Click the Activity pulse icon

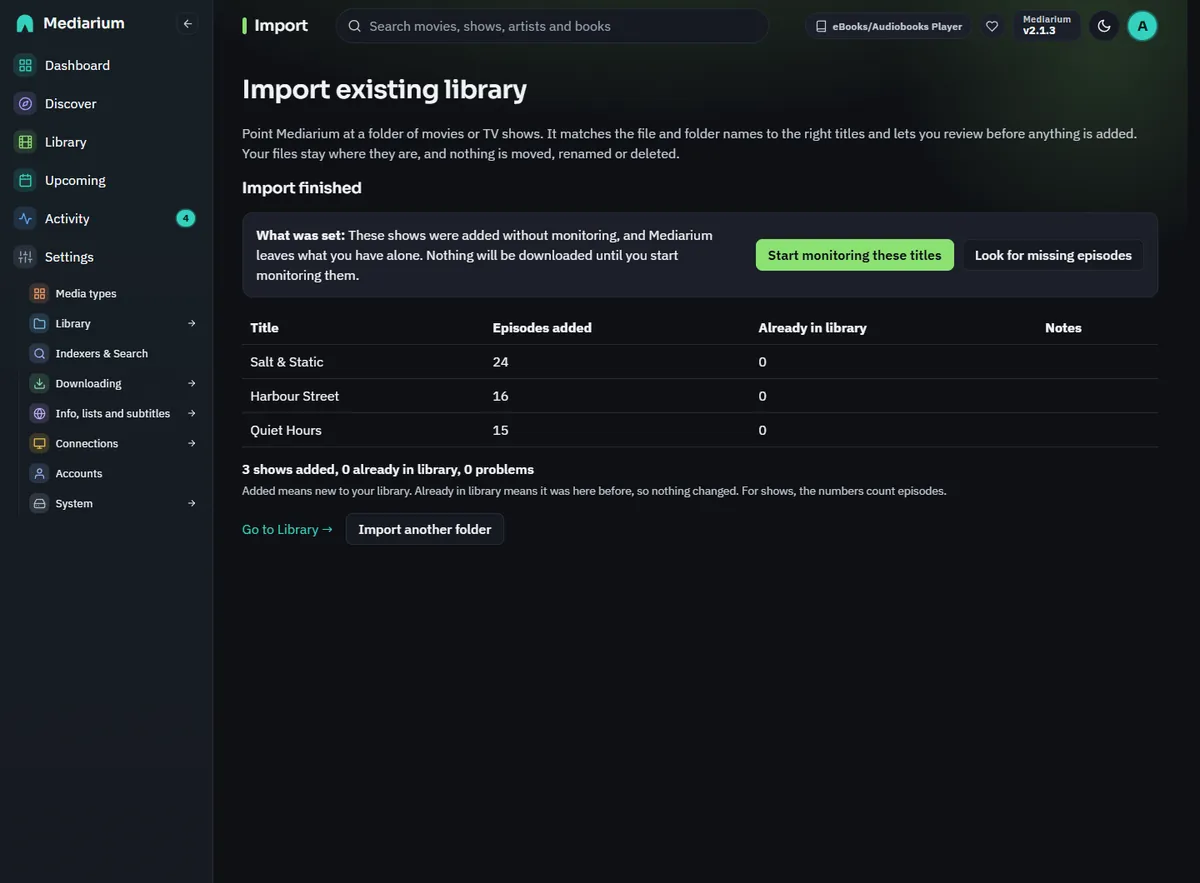pos(25,219)
